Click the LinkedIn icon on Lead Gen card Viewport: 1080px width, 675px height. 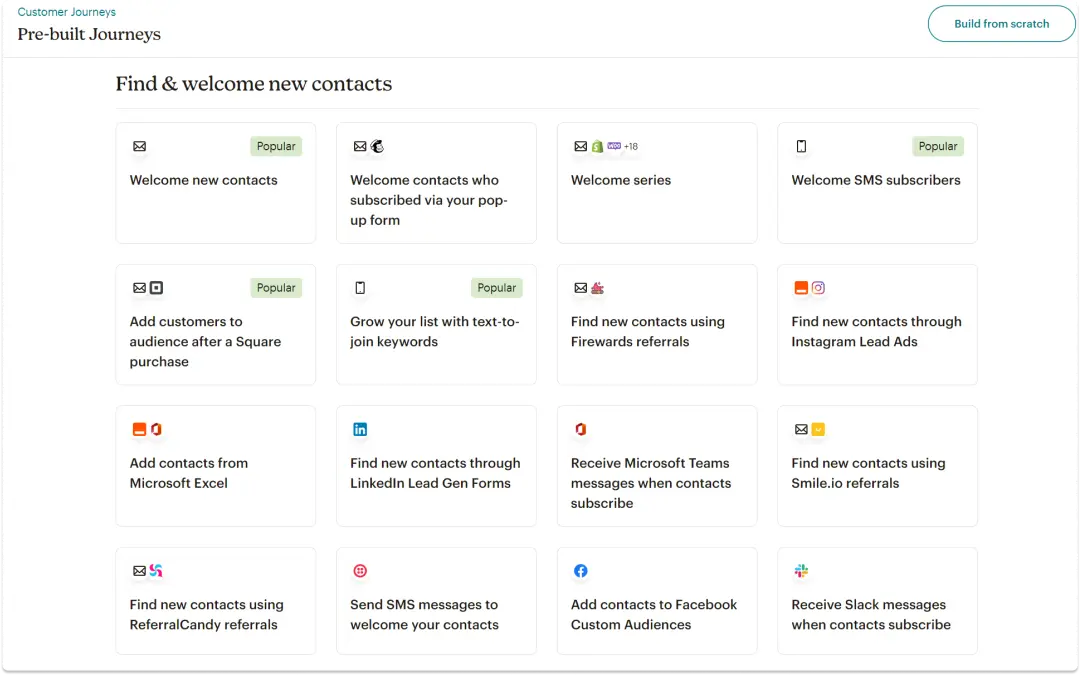pyautogui.click(x=360, y=430)
